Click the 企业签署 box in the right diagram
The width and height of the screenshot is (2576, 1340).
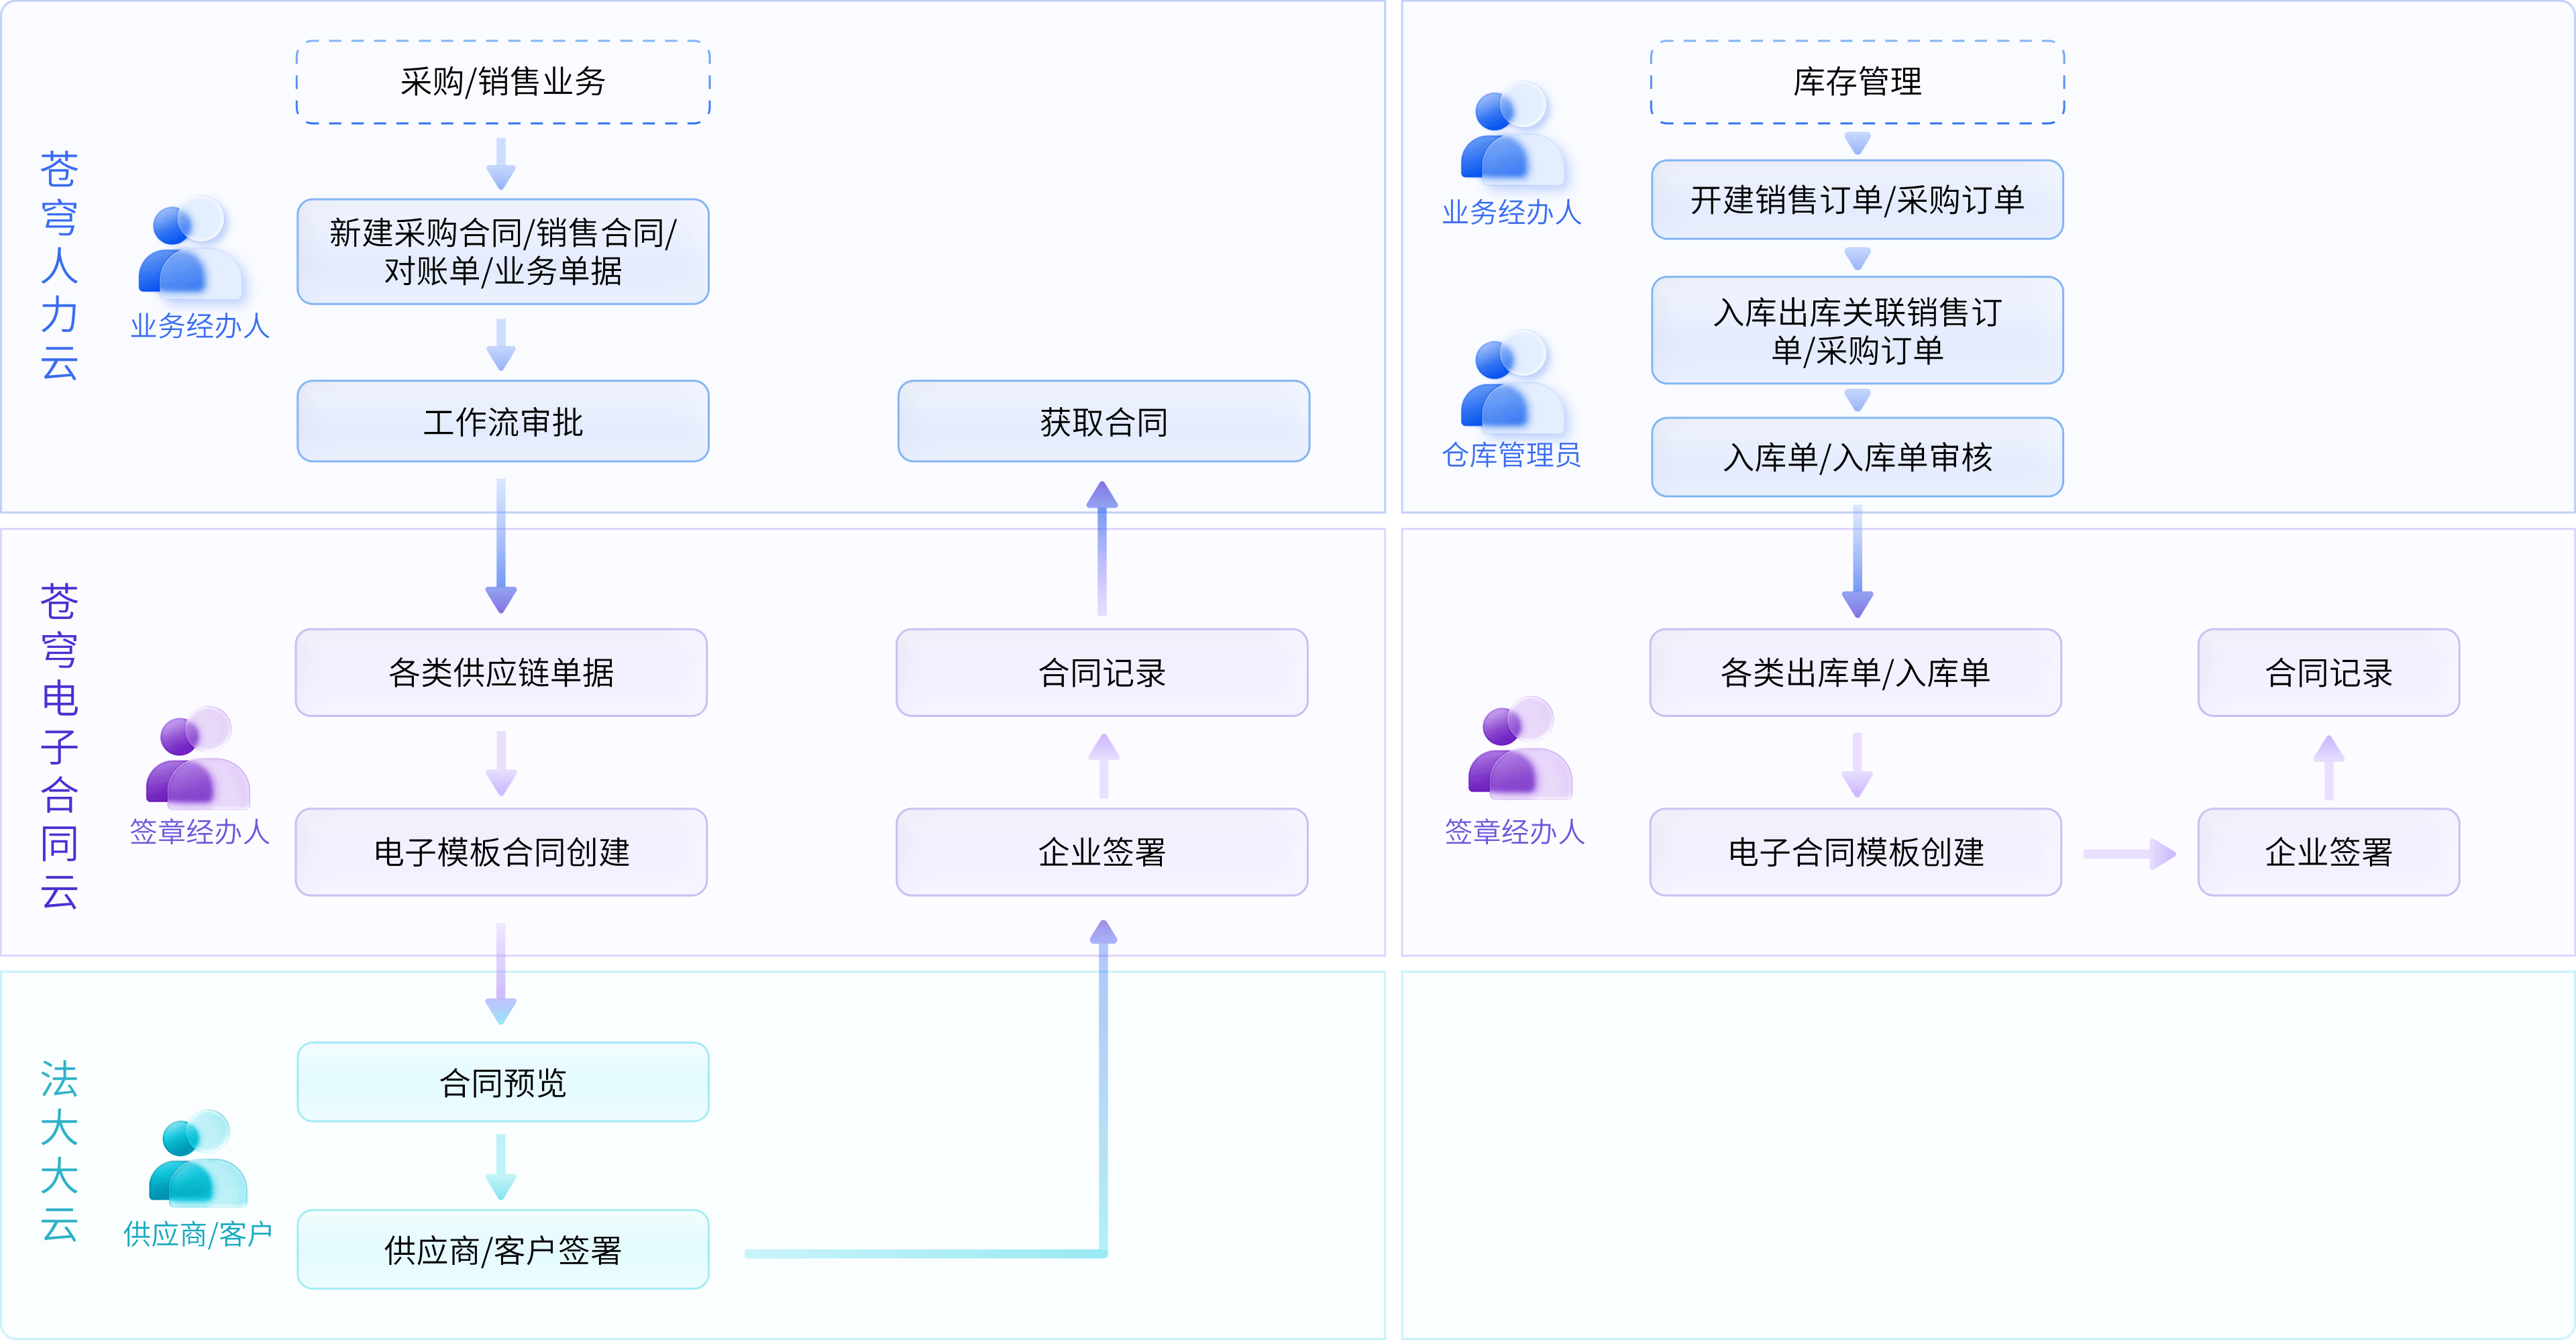coord(2328,852)
